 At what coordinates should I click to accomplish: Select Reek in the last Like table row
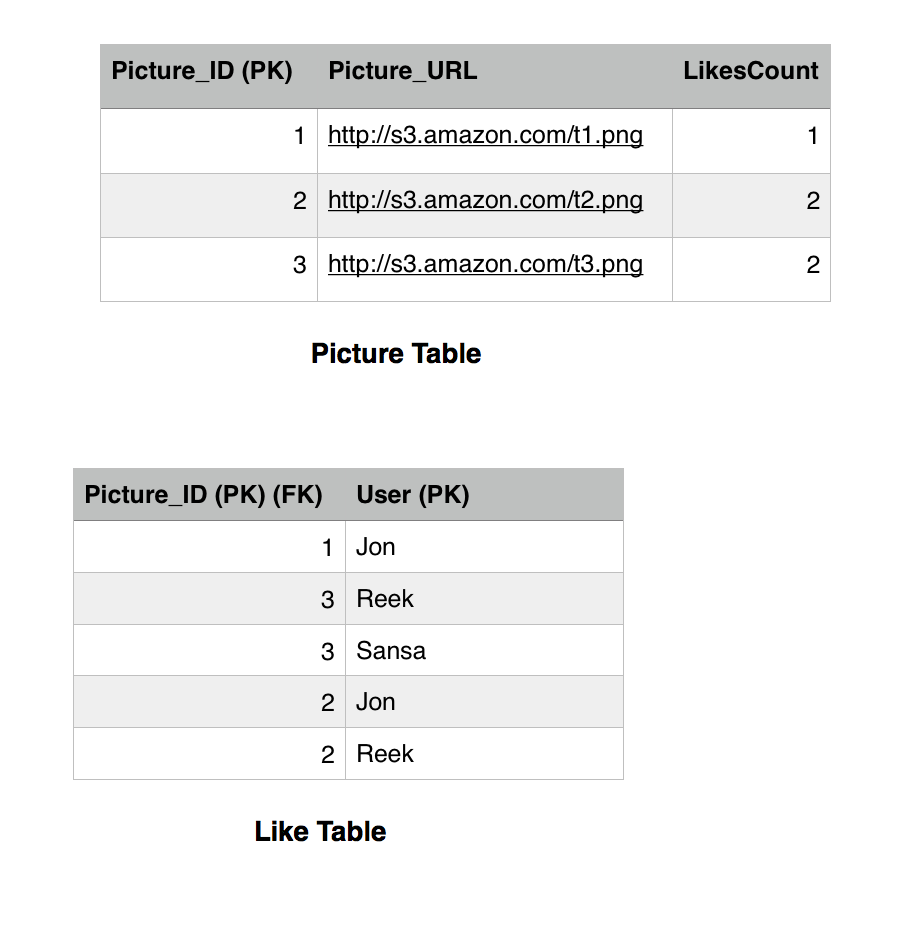pyautogui.click(x=385, y=754)
